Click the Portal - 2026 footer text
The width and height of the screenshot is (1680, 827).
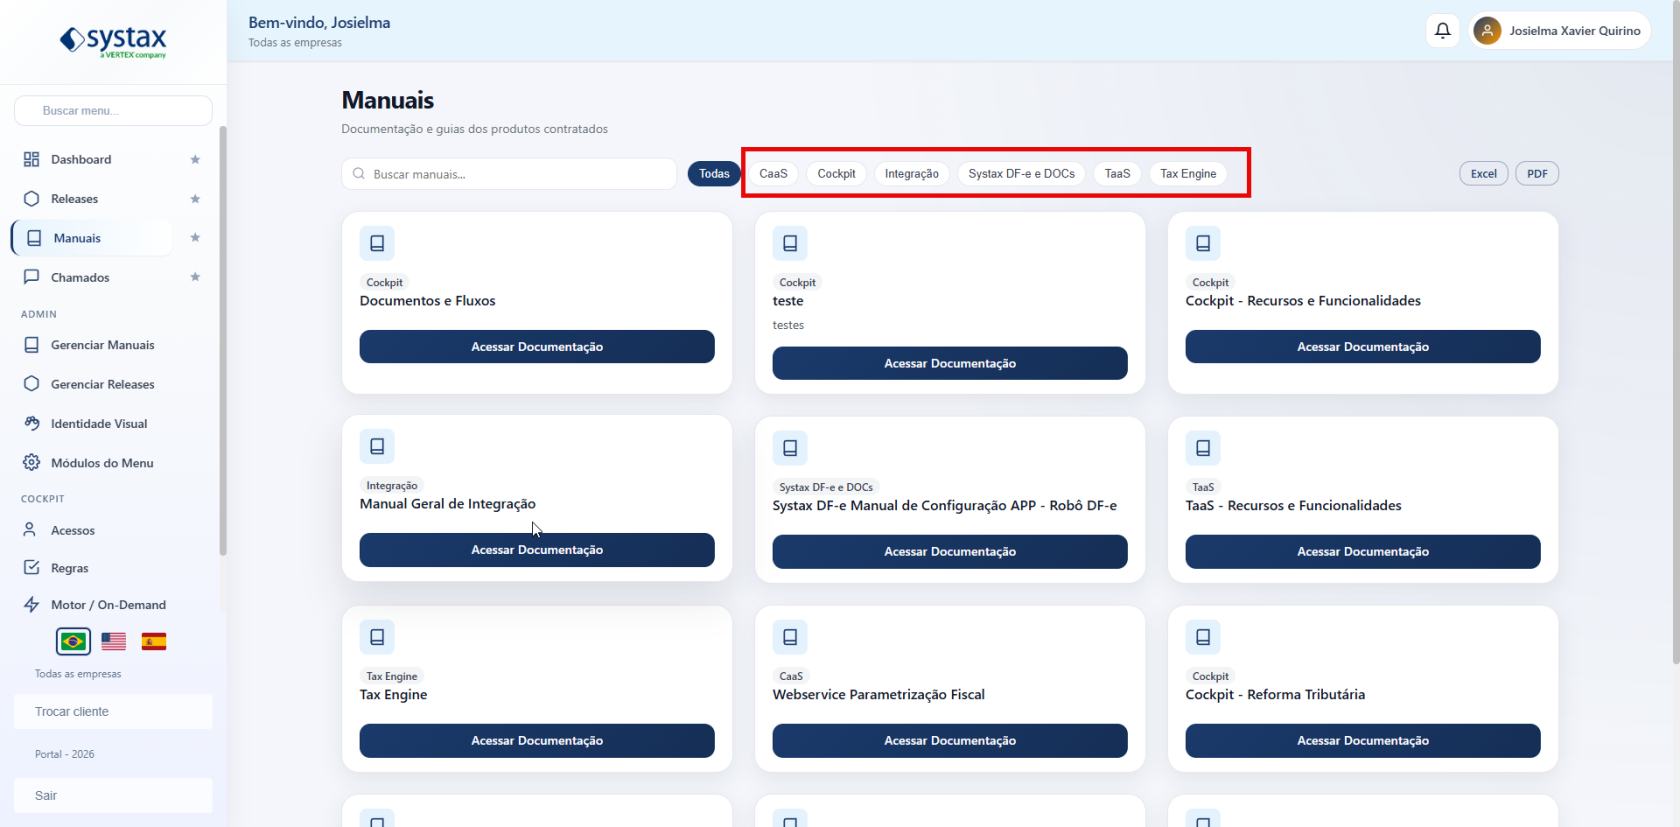[x=65, y=754]
